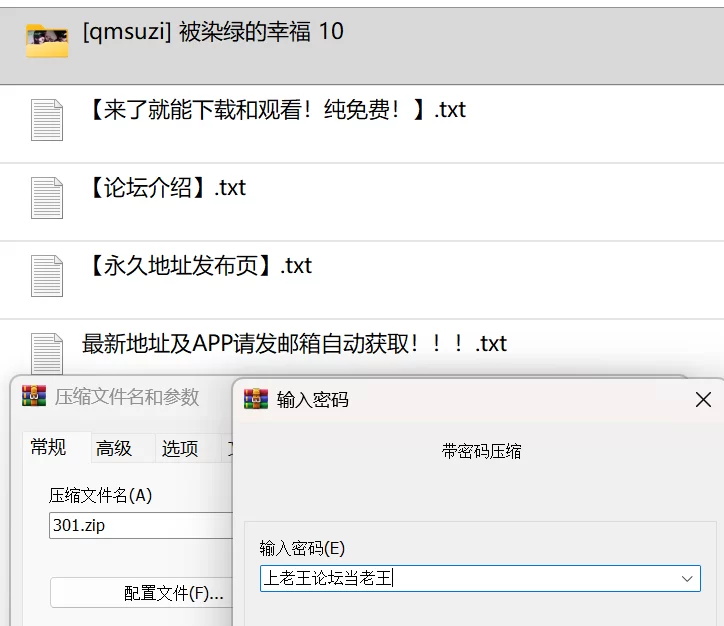Screen dimensions: 724x626
Task: Click the WinRAR icon in 输入密码 dialog title
Action: tap(256, 399)
